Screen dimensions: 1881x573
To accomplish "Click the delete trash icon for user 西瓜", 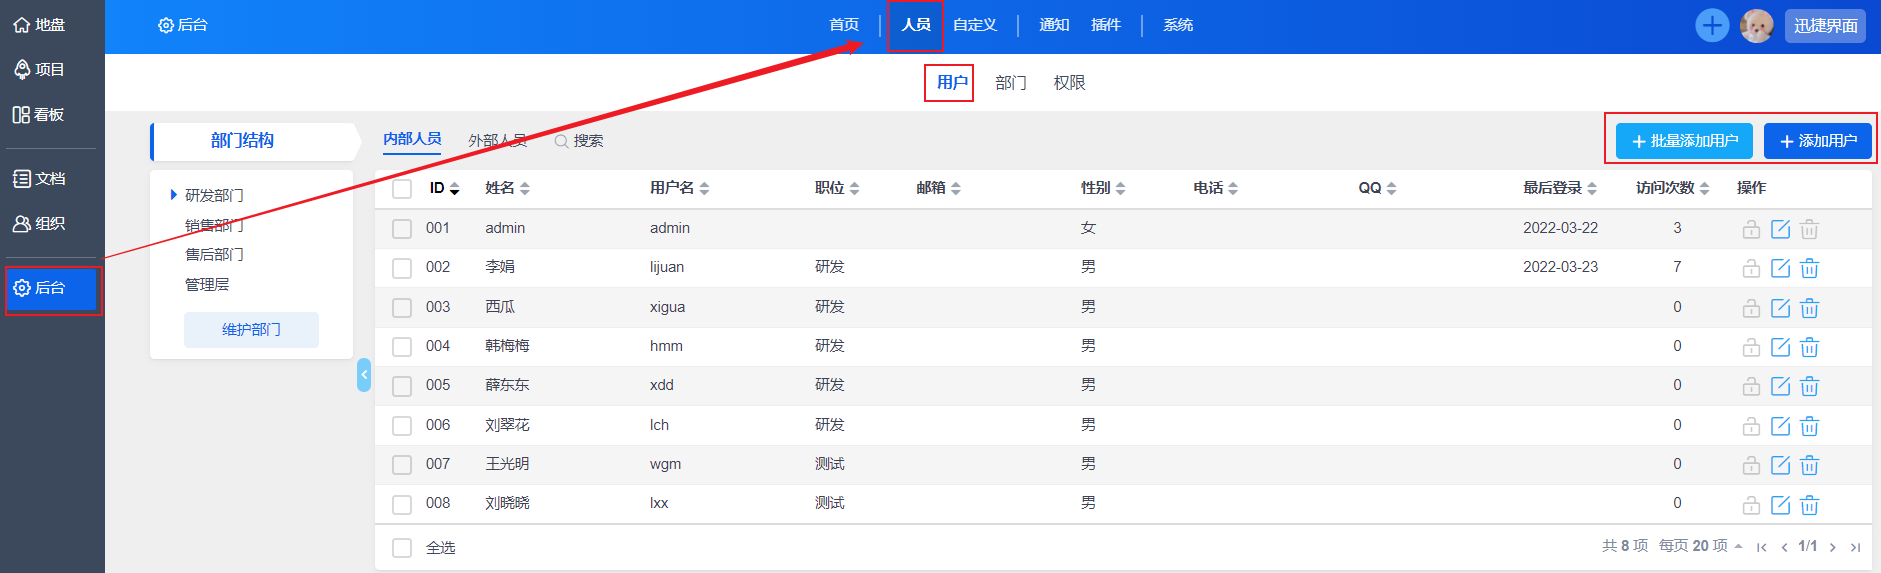I will 1809,308.
